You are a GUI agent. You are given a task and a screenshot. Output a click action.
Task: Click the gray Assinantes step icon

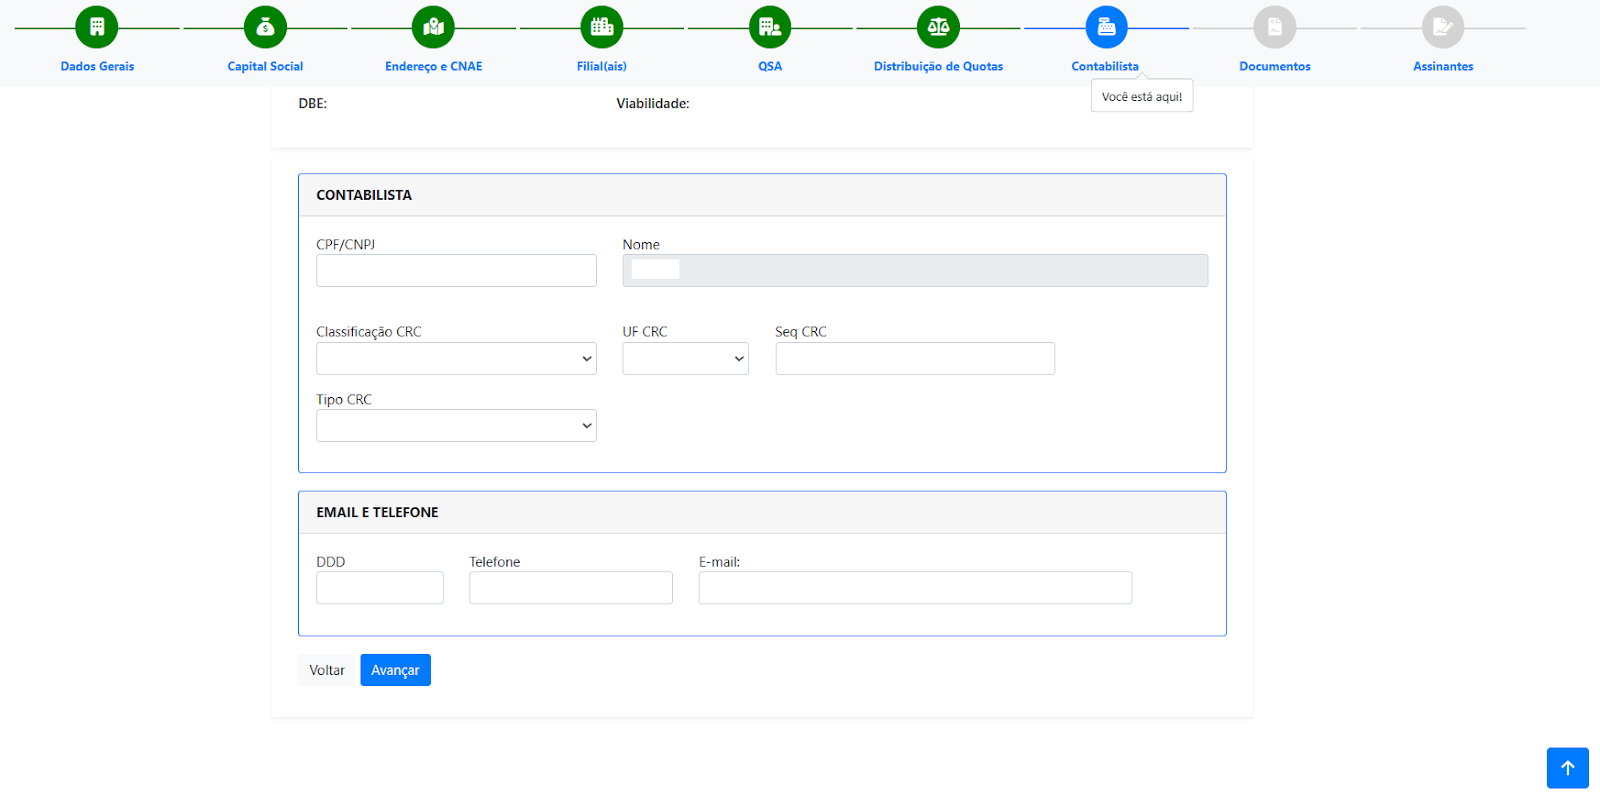point(1443,27)
